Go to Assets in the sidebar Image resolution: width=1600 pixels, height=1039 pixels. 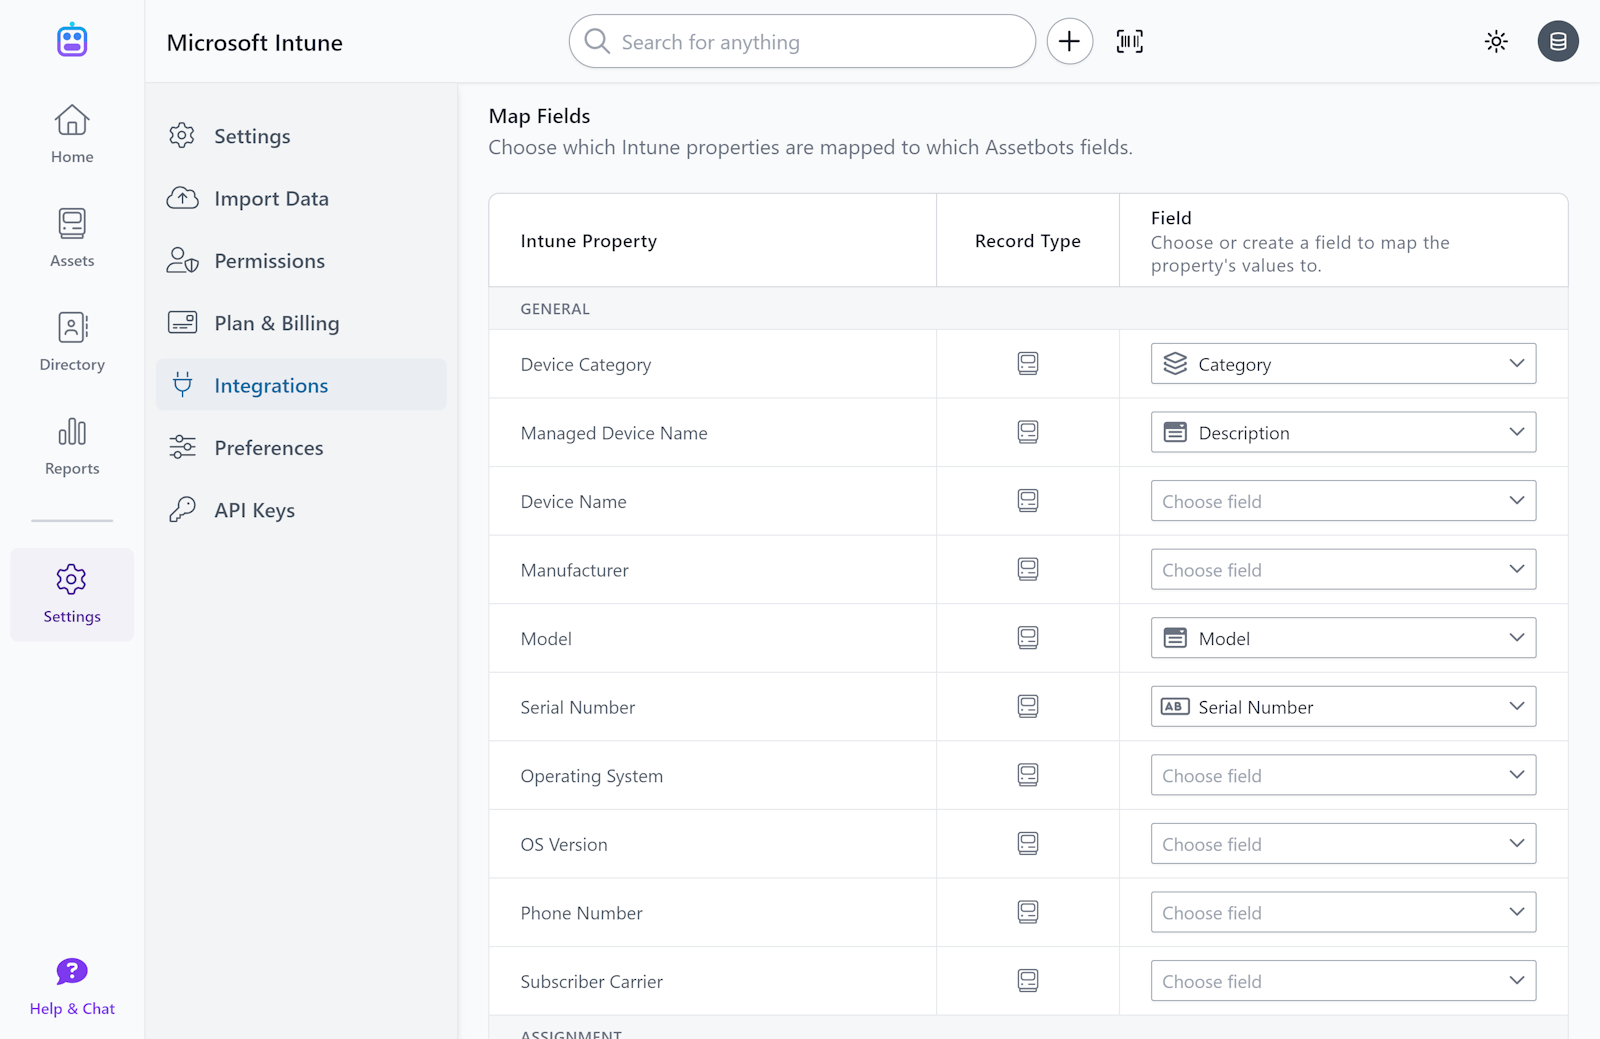pyautogui.click(x=72, y=238)
